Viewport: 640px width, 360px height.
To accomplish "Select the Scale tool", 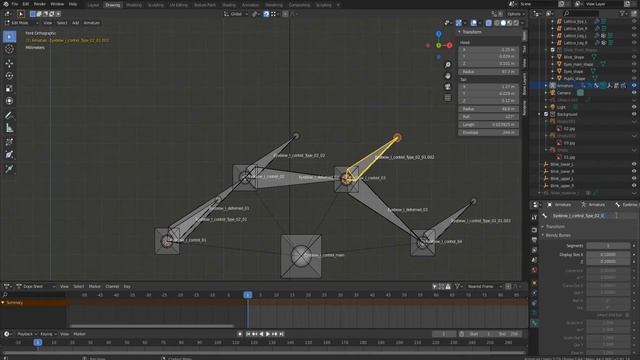I will click(x=9, y=89).
